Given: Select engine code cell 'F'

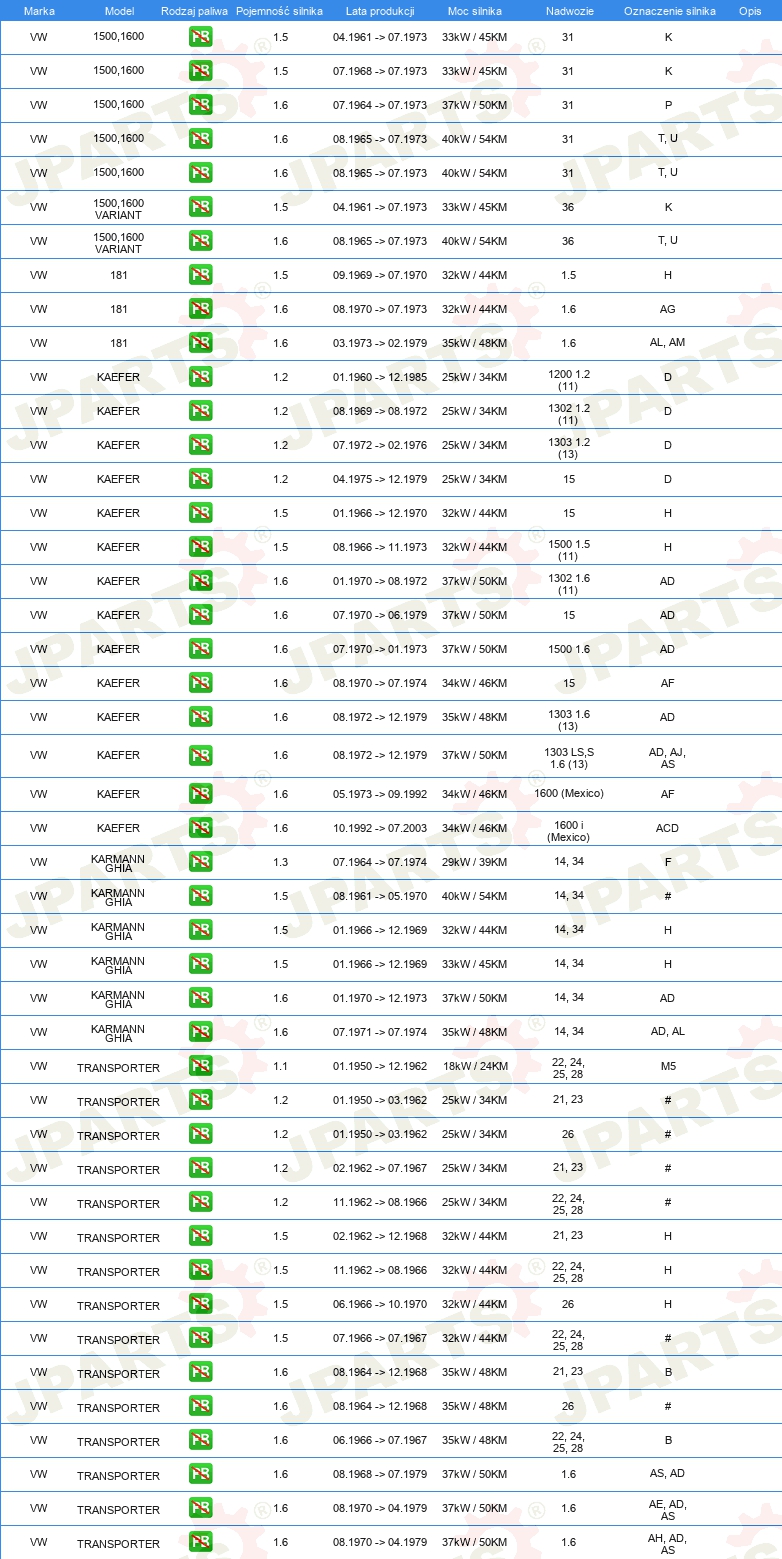Looking at the screenshot, I should (x=668, y=862).
